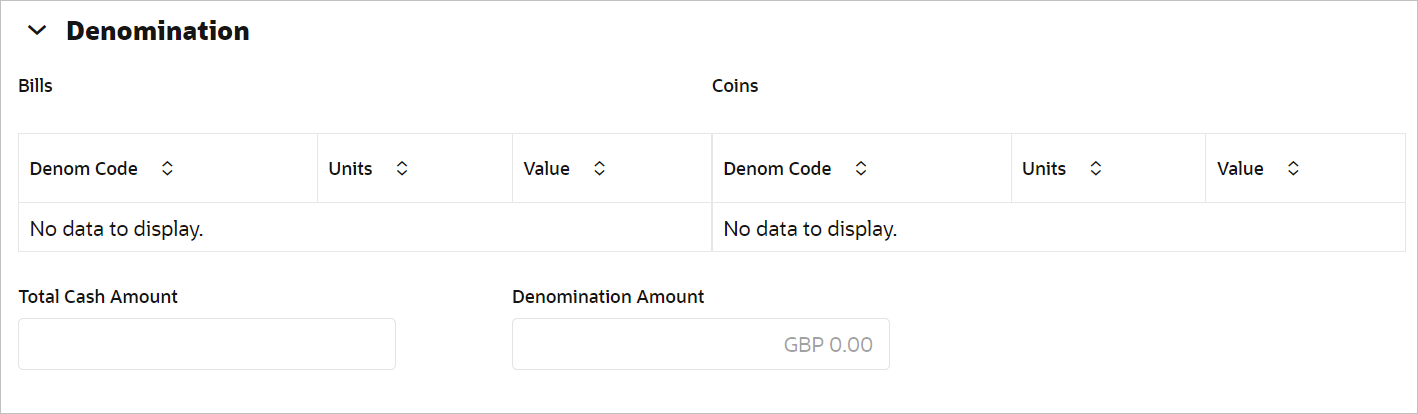1418x414 pixels.
Task: Select the Coins Denom Code header text
Action: pos(777,169)
